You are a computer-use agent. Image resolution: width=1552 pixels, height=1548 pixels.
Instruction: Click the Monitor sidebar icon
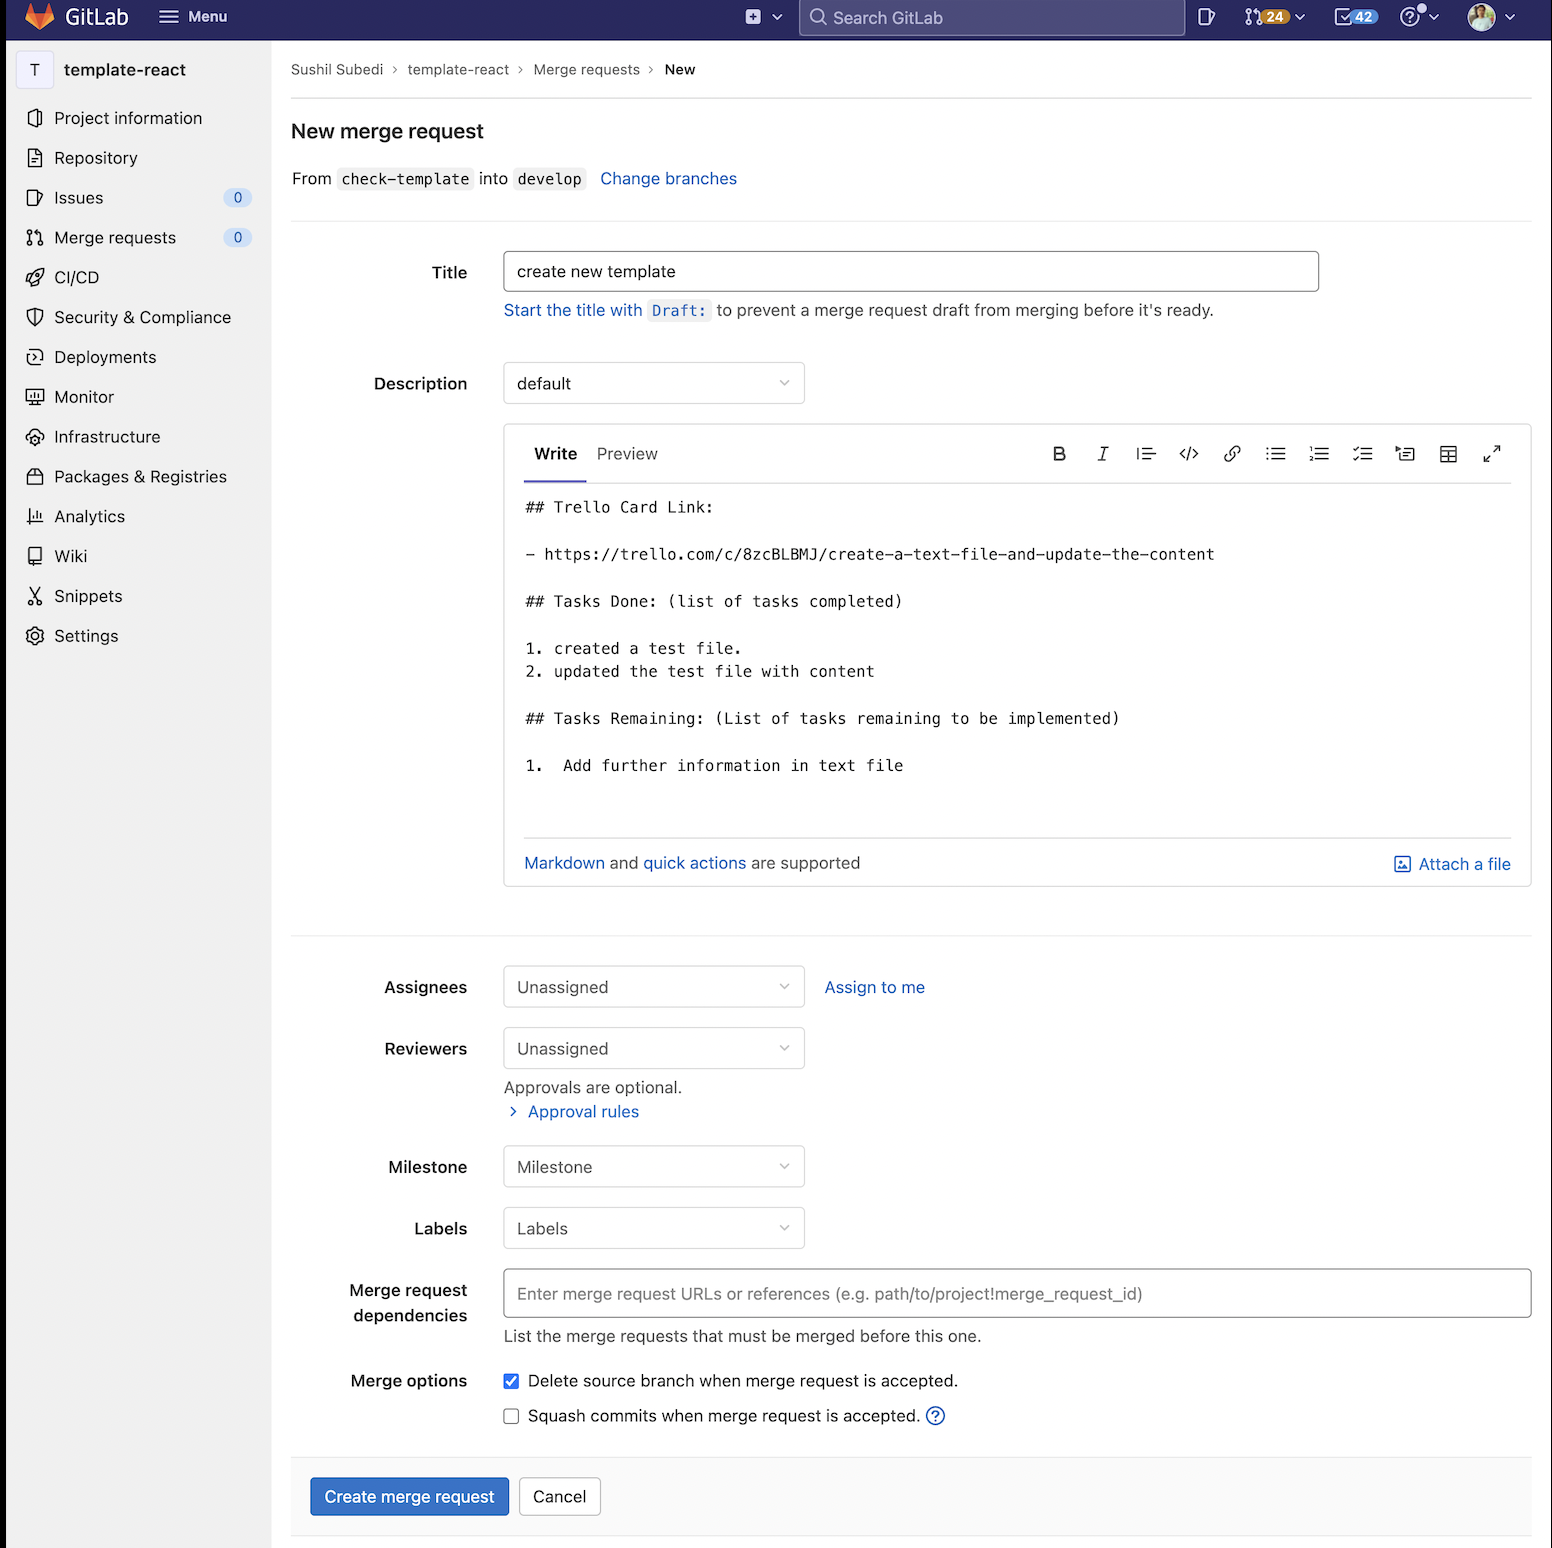point(35,397)
